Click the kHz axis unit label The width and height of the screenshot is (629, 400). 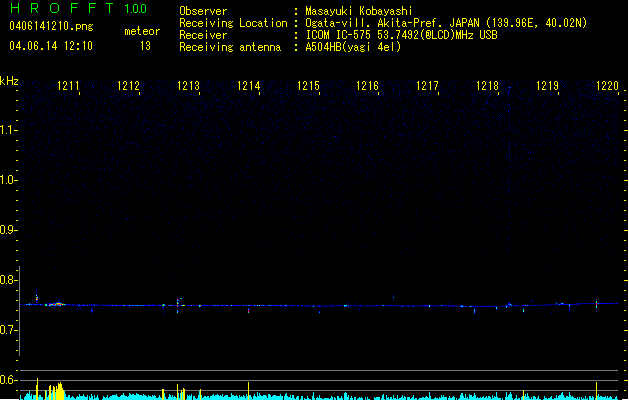click(x=9, y=81)
